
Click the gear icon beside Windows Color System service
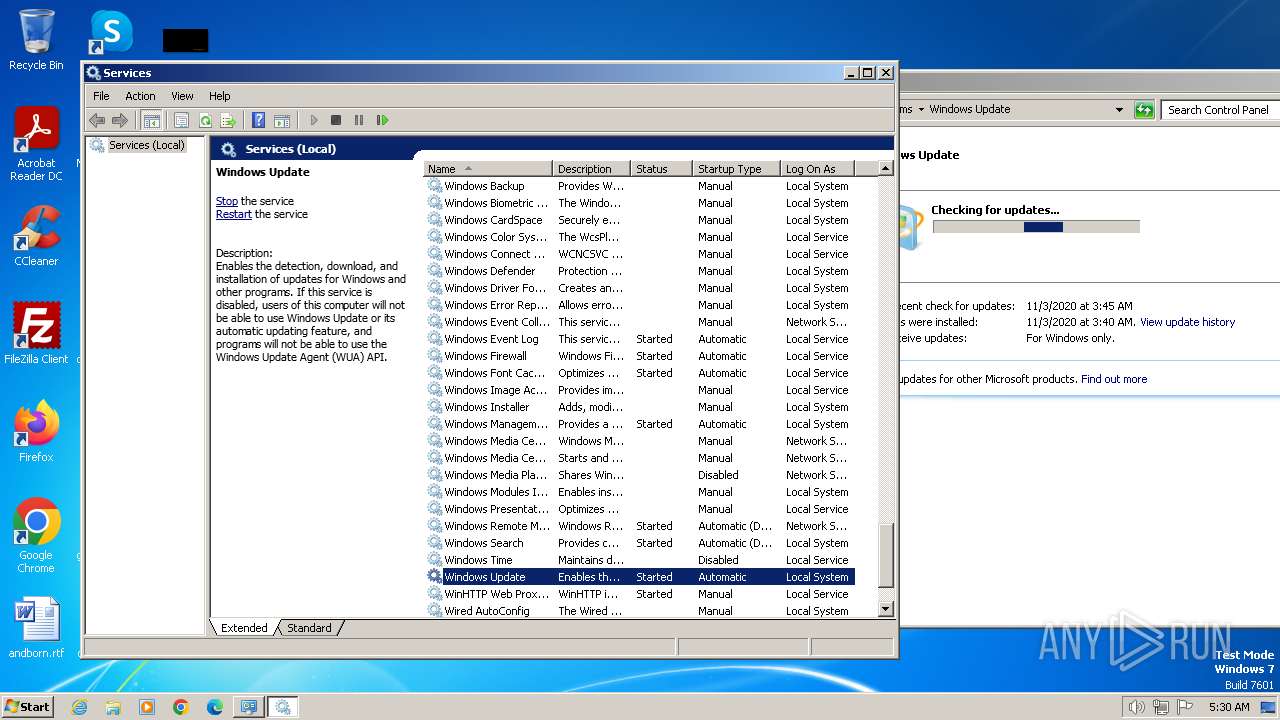(x=434, y=237)
